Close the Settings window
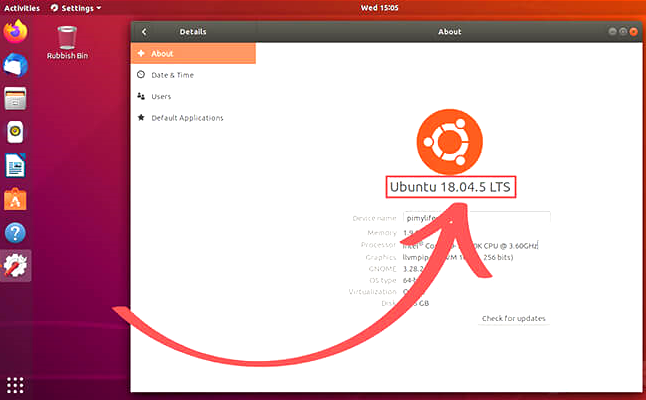646x400 pixels. click(x=634, y=31)
